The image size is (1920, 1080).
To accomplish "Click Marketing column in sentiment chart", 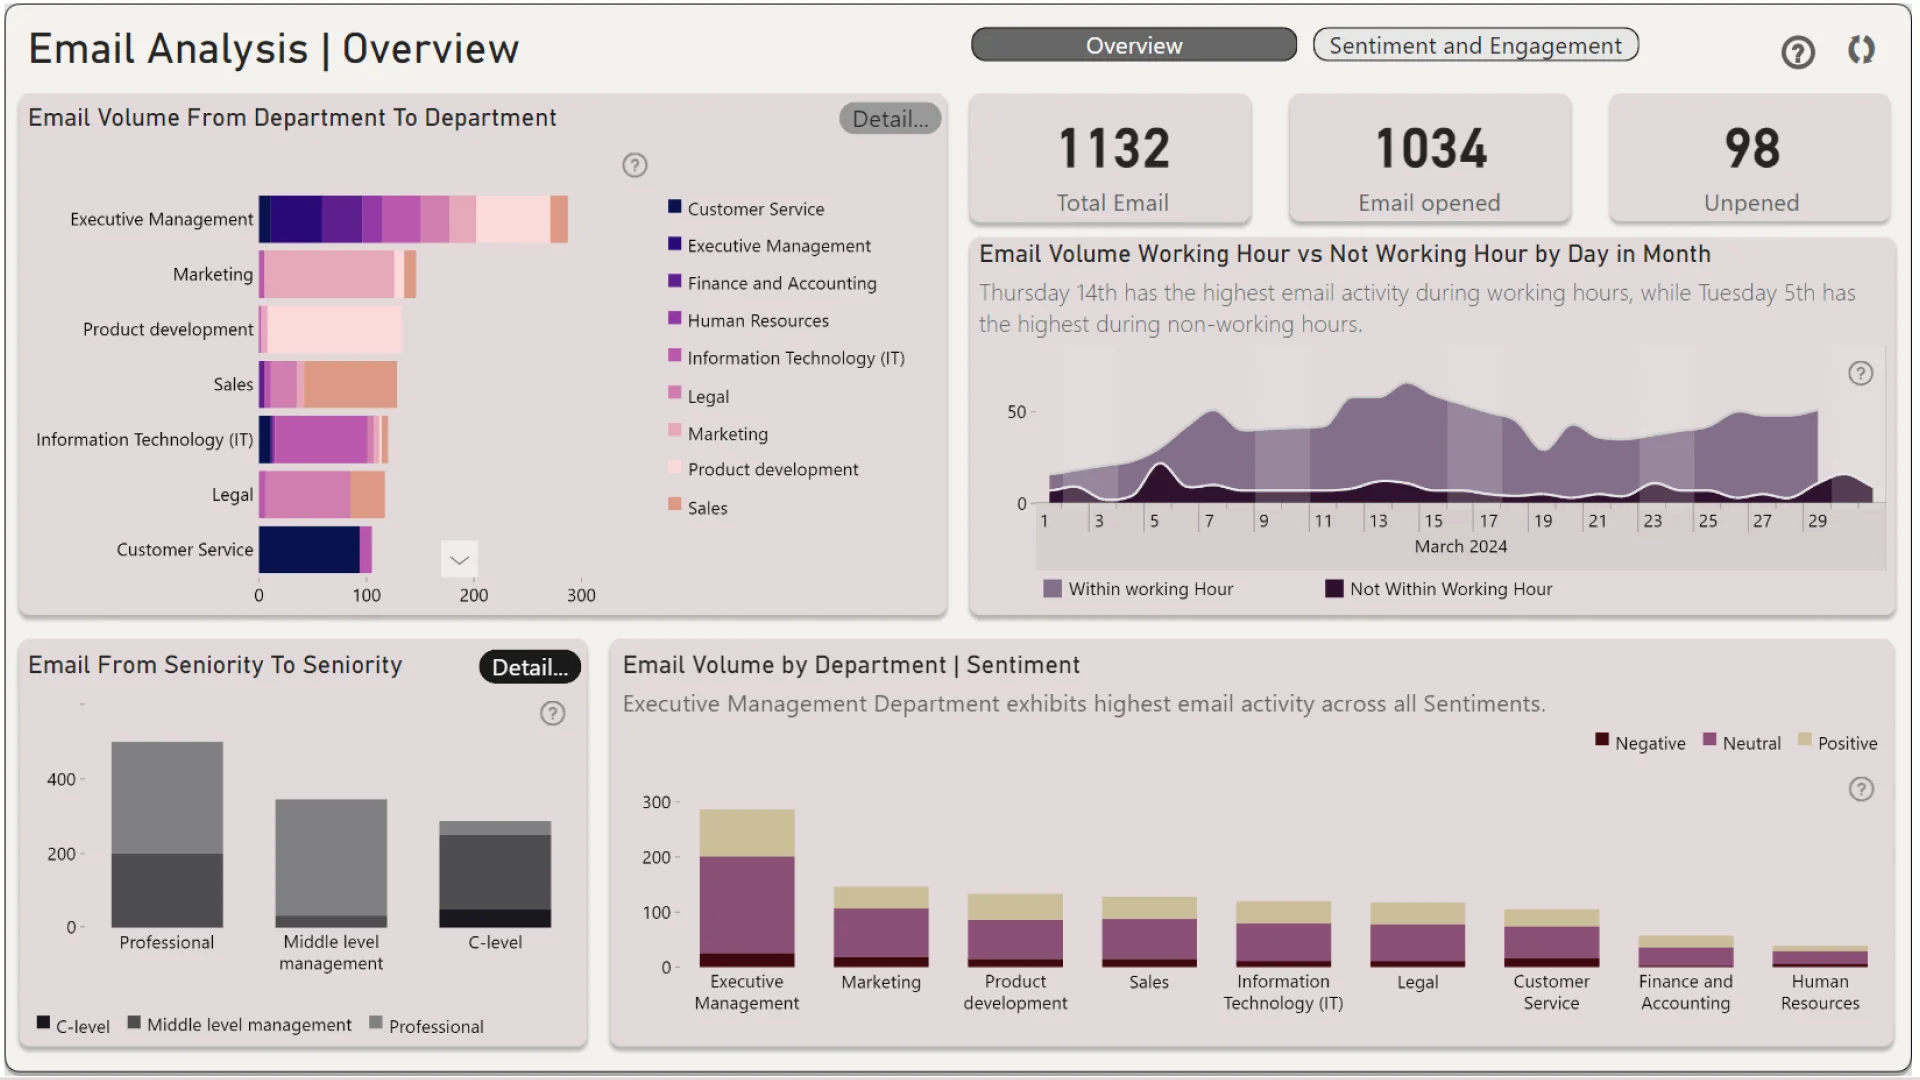I will coord(881,927).
